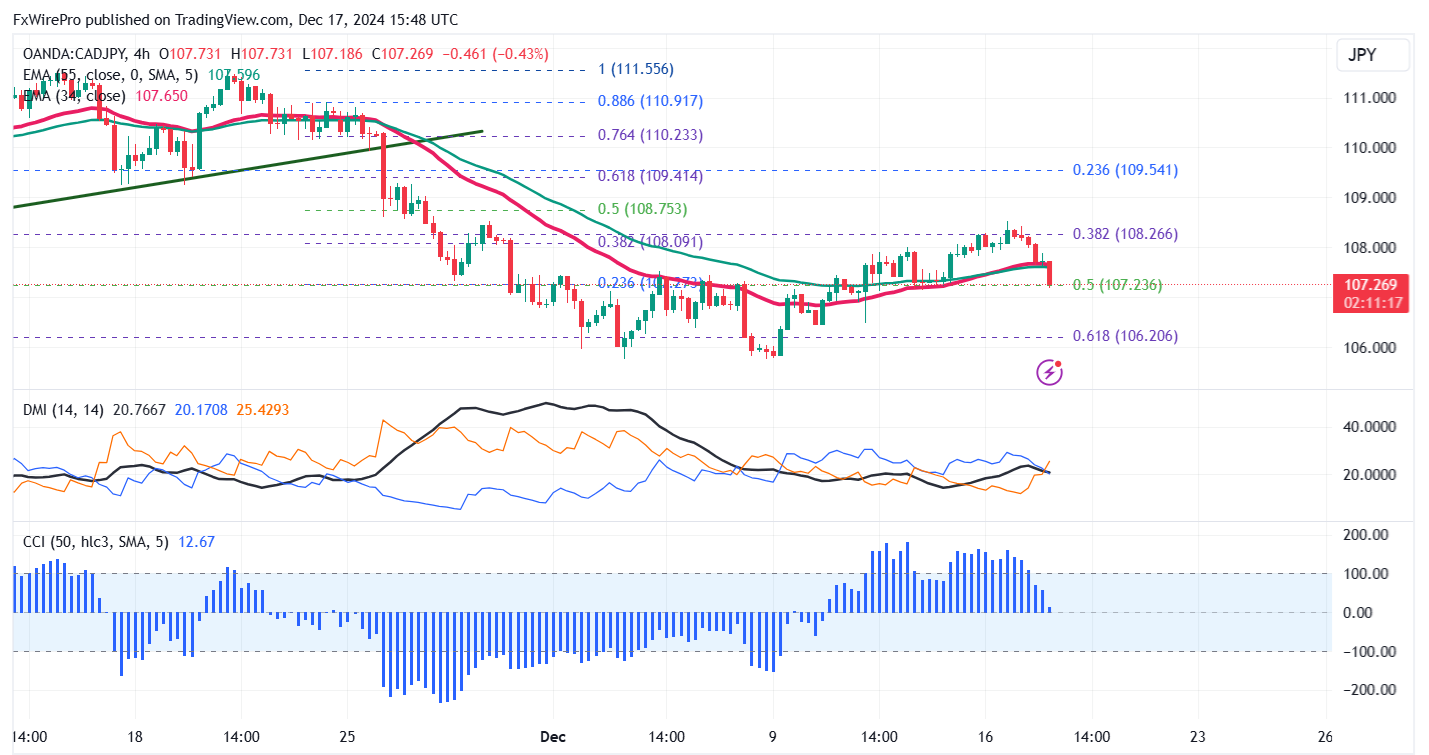Click the date 26 on time axis
1429x755 pixels.
tap(1325, 737)
